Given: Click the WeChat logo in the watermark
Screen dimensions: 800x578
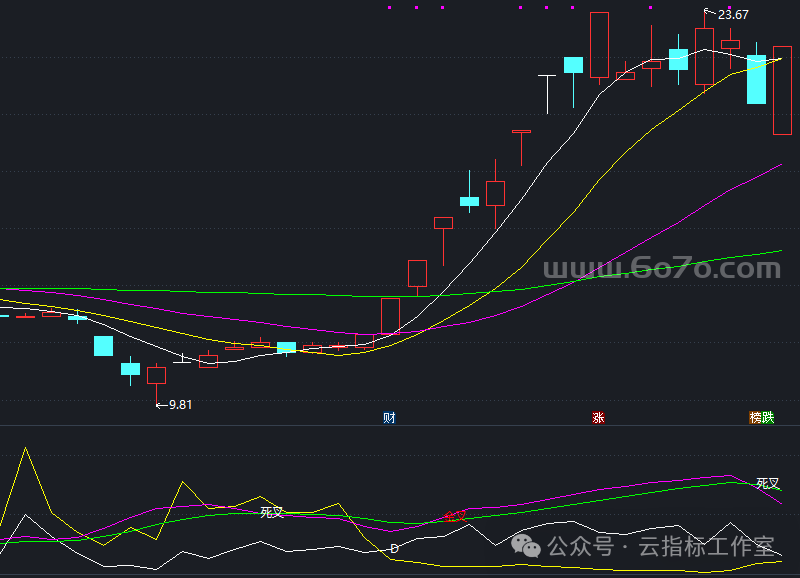Looking at the screenshot, I should (x=526, y=545).
